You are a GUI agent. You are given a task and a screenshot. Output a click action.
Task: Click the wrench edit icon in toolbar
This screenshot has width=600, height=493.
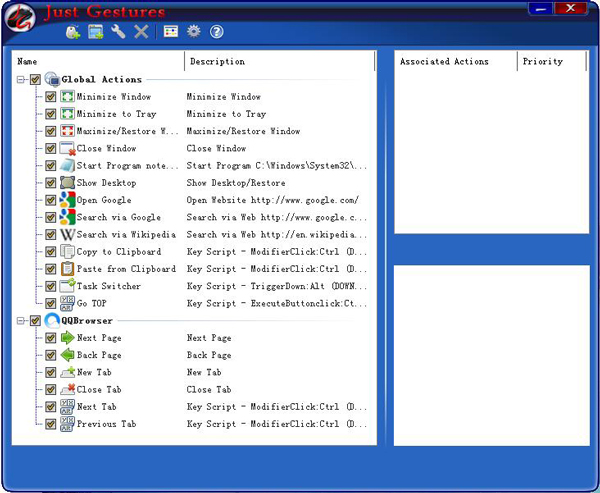(118, 32)
